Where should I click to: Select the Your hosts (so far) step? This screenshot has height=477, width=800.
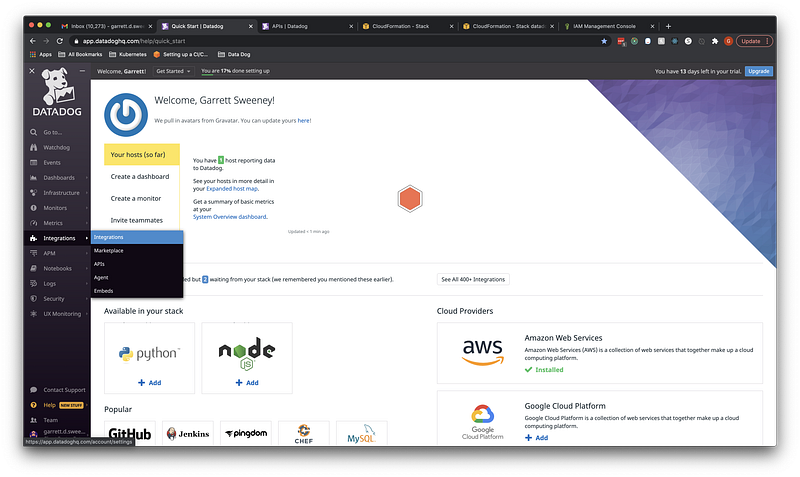[x=142, y=155]
